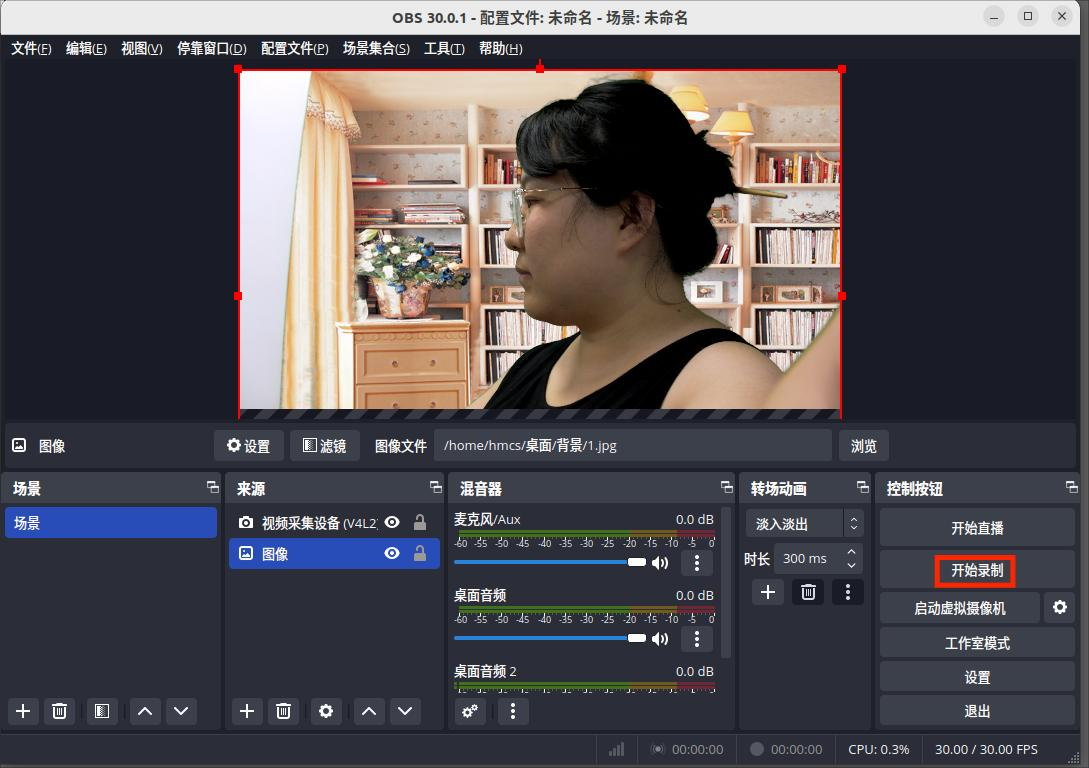Click 退出 to exit OBS
Viewport: 1089px width, 768px height.
[976, 711]
